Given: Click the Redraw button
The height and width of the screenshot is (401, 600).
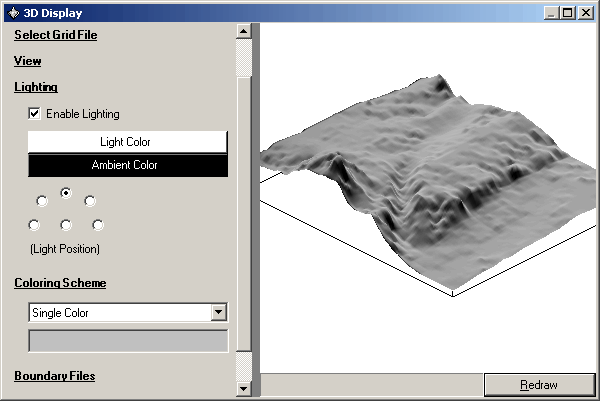Looking at the screenshot, I should pyautogui.click(x=539, y=385).
